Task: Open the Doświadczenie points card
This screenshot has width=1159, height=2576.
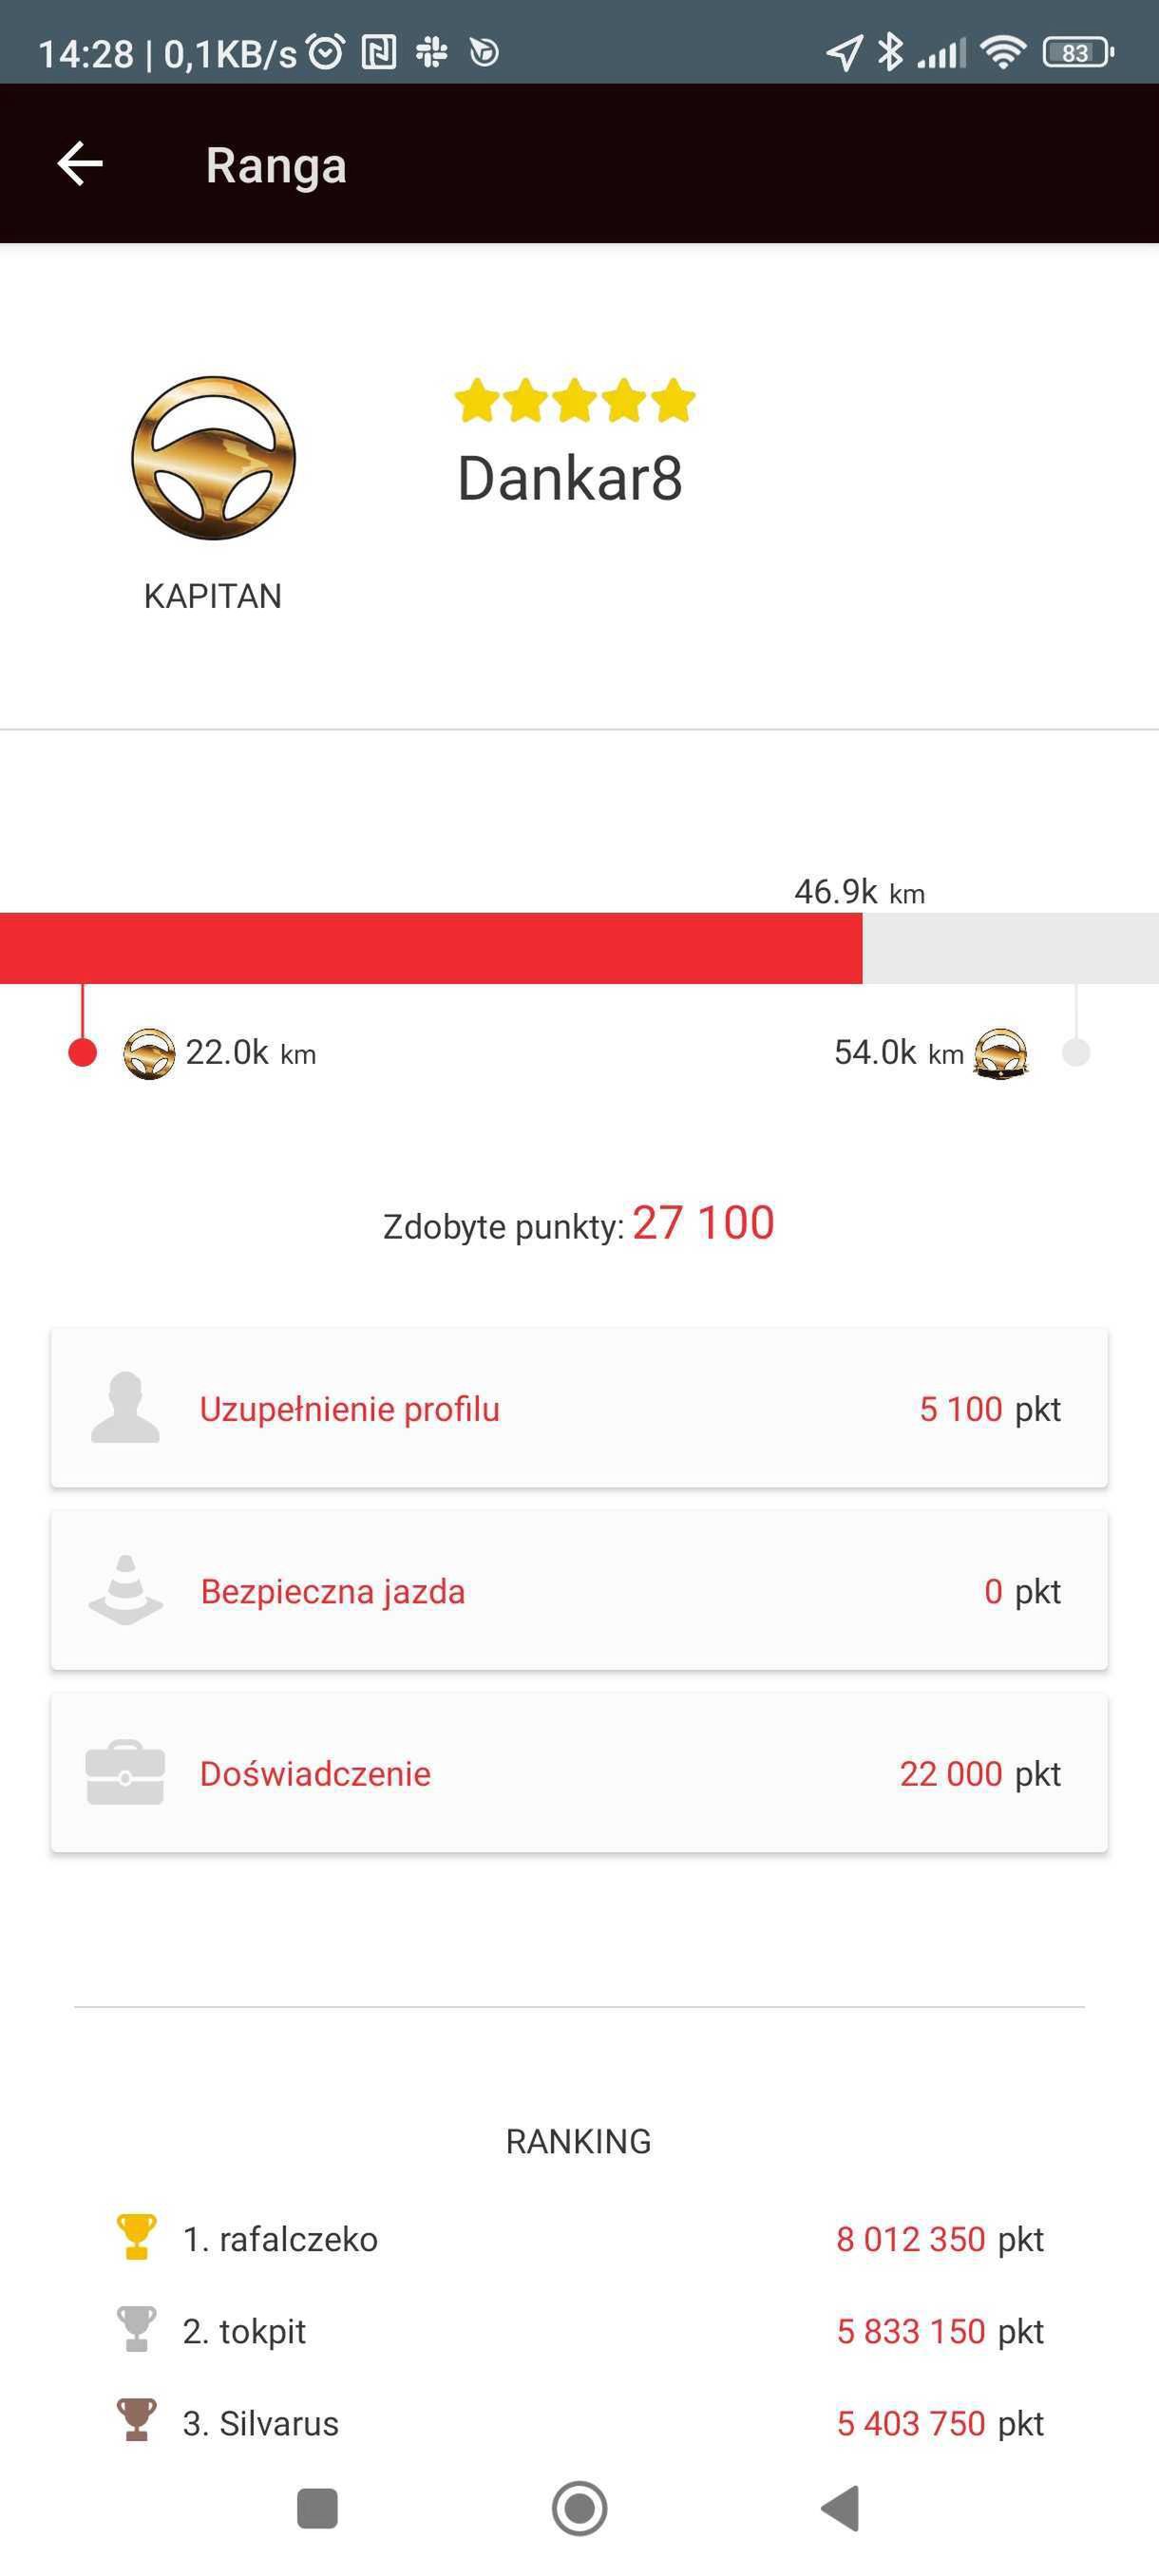Action: (579, 1773)
